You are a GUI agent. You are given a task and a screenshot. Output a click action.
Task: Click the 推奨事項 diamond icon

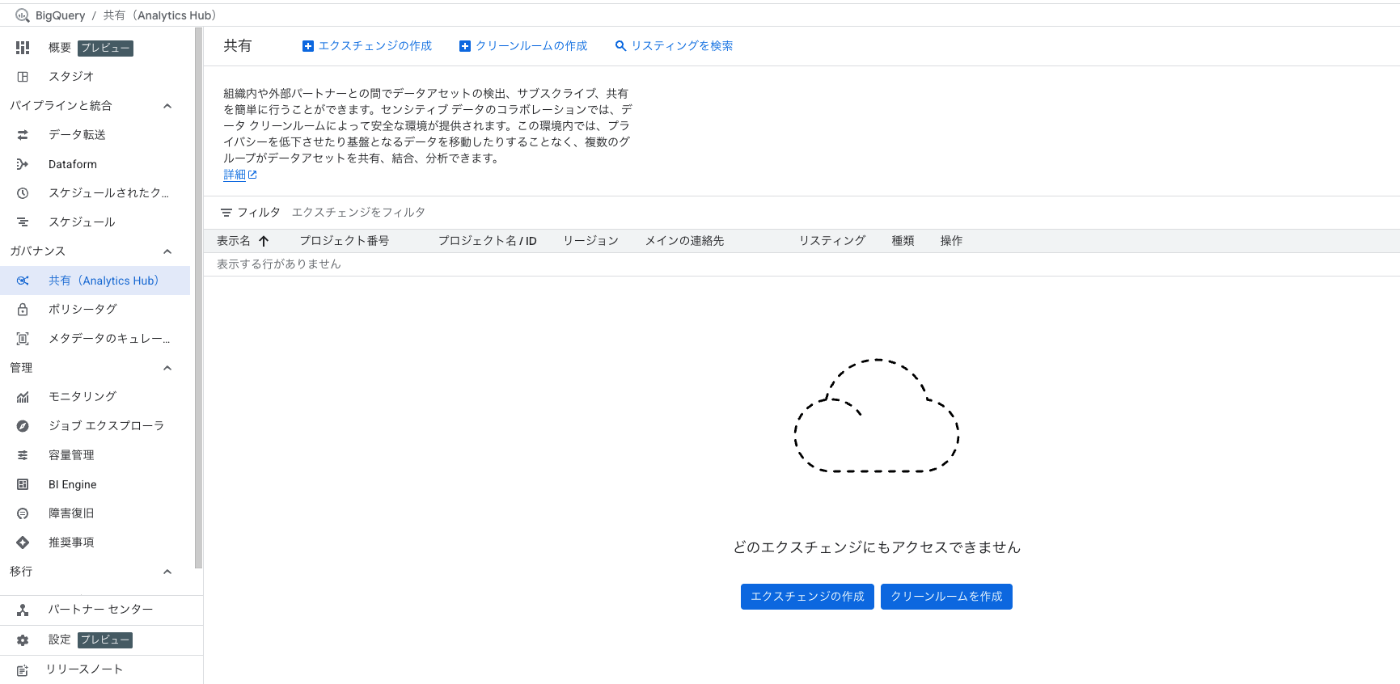[x=23, y=542]
